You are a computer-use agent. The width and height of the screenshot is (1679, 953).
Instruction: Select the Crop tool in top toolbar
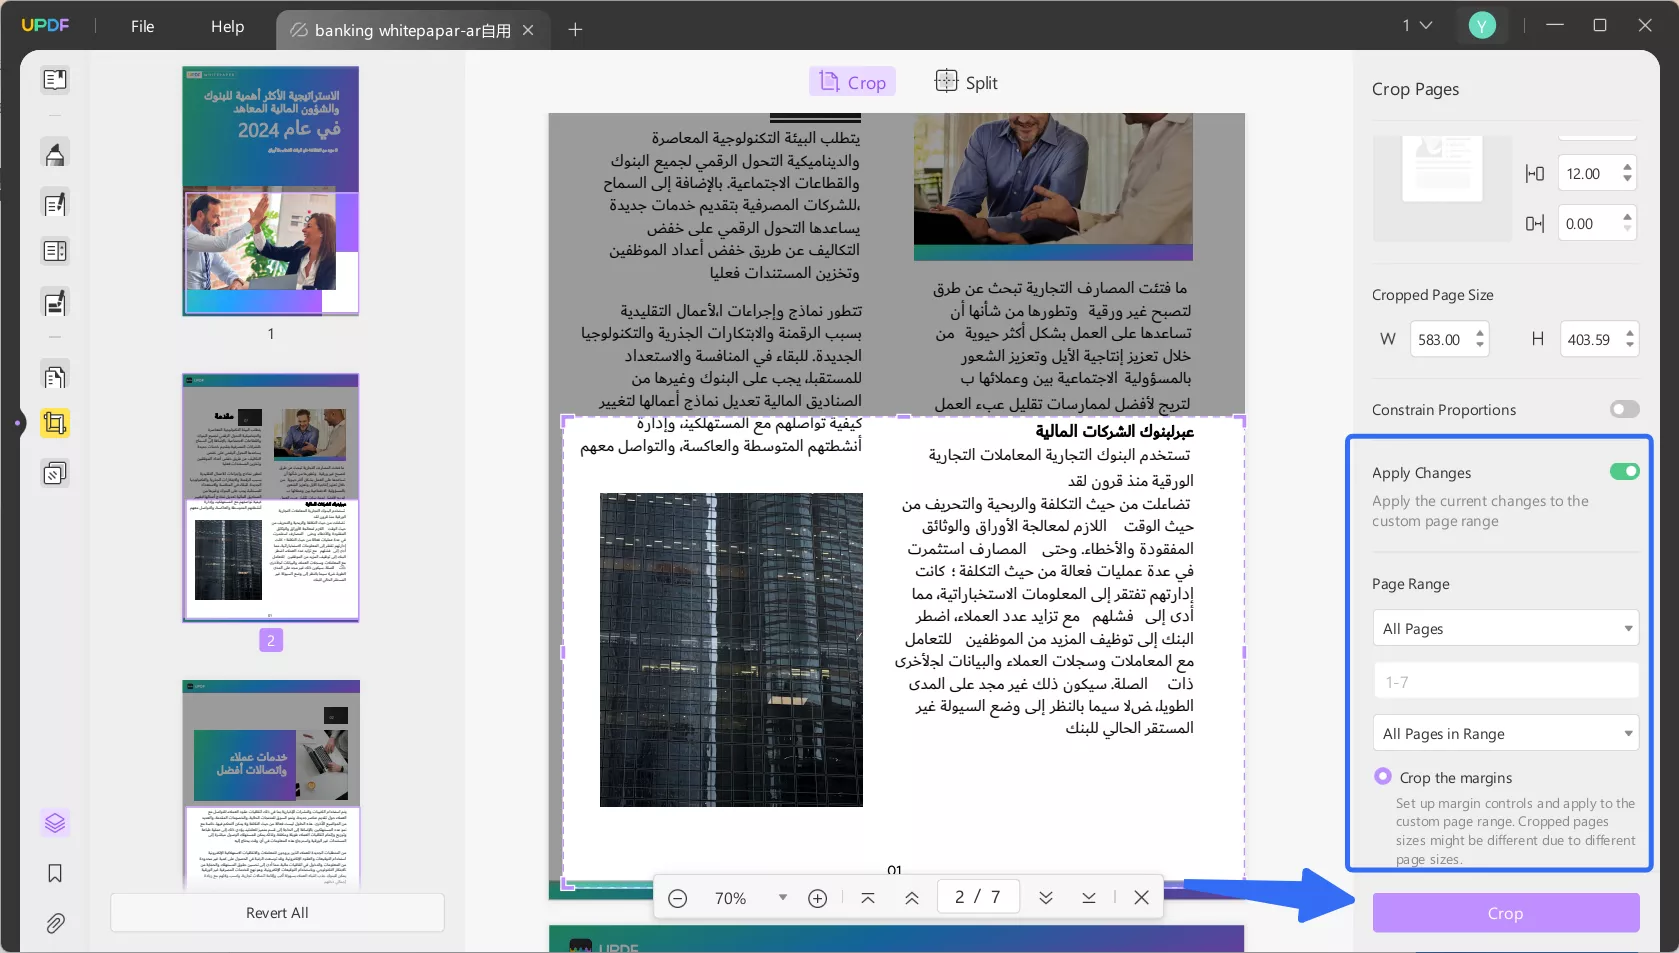tap(851, 81)
